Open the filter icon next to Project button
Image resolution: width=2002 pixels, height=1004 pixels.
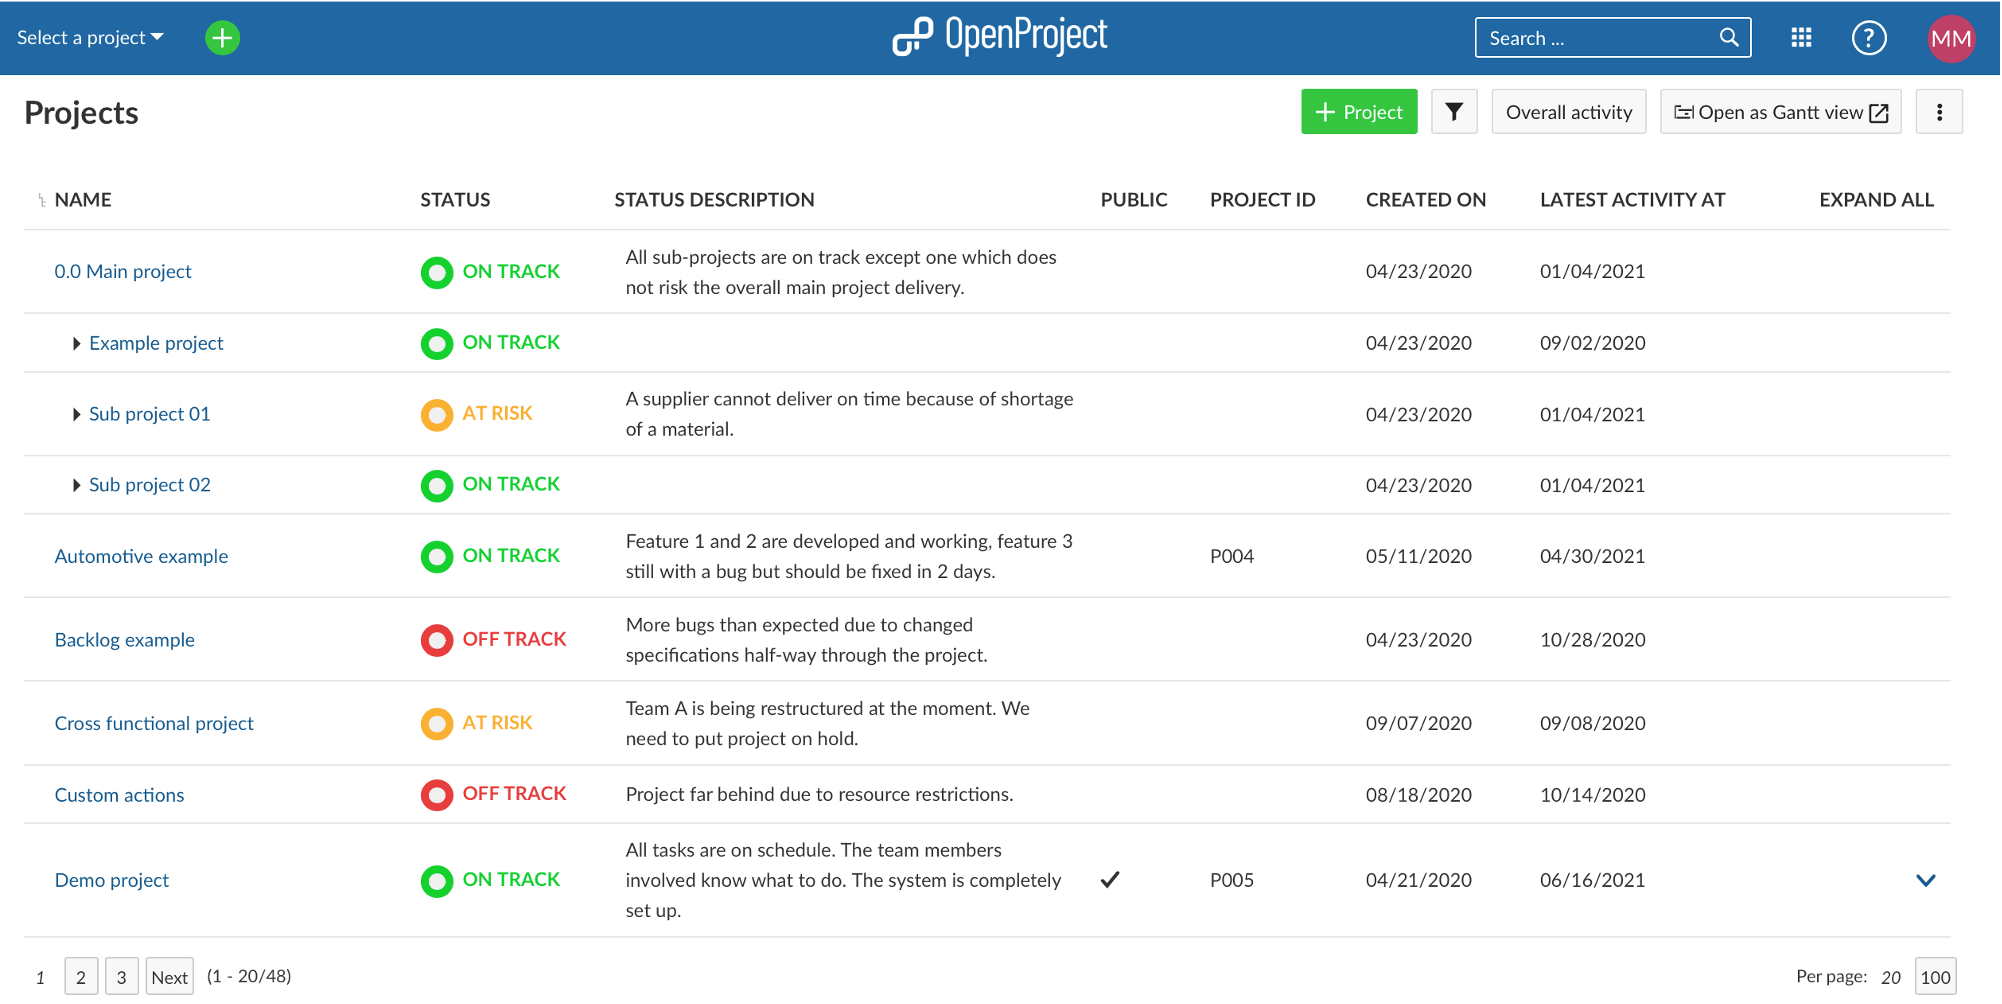[1454, 111]
